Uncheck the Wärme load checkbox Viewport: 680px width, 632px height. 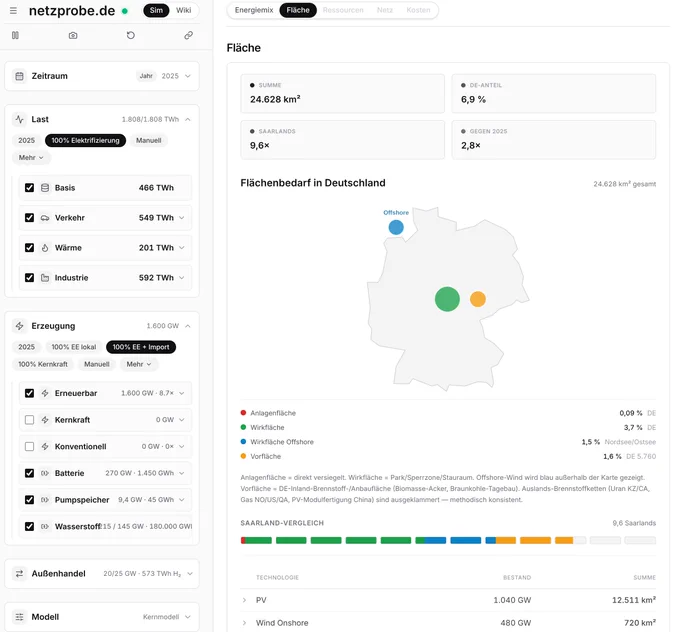tap(29, 248)
